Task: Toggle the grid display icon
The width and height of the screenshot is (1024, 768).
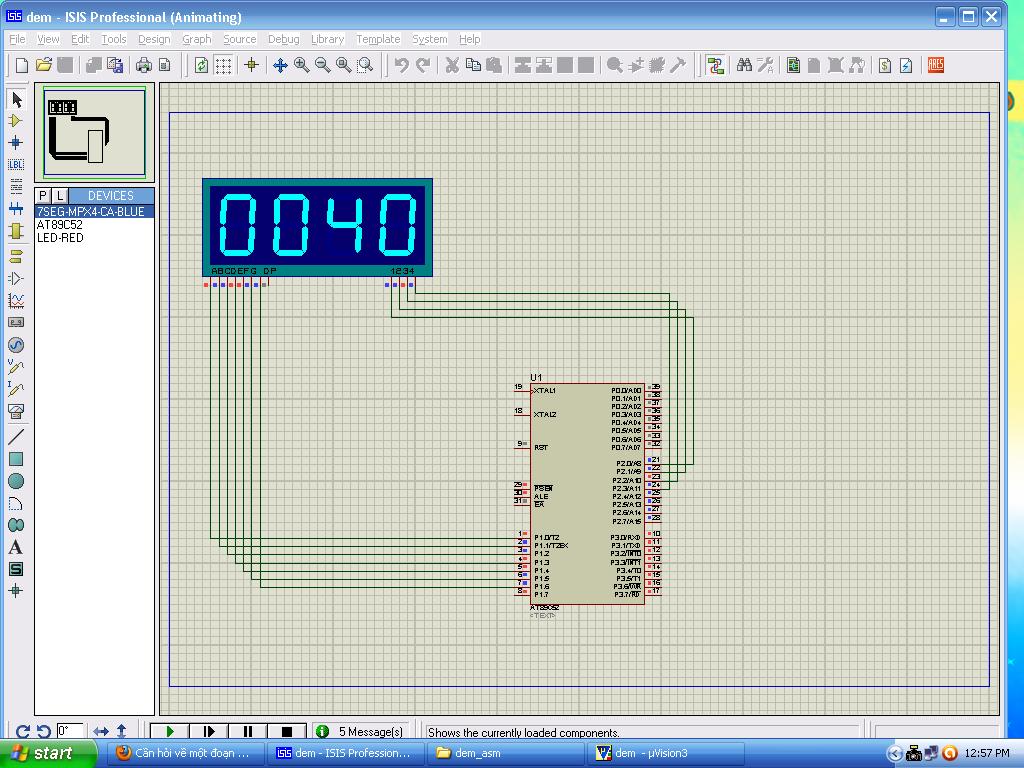Action: pyautogui.click(x=223, y=65)
